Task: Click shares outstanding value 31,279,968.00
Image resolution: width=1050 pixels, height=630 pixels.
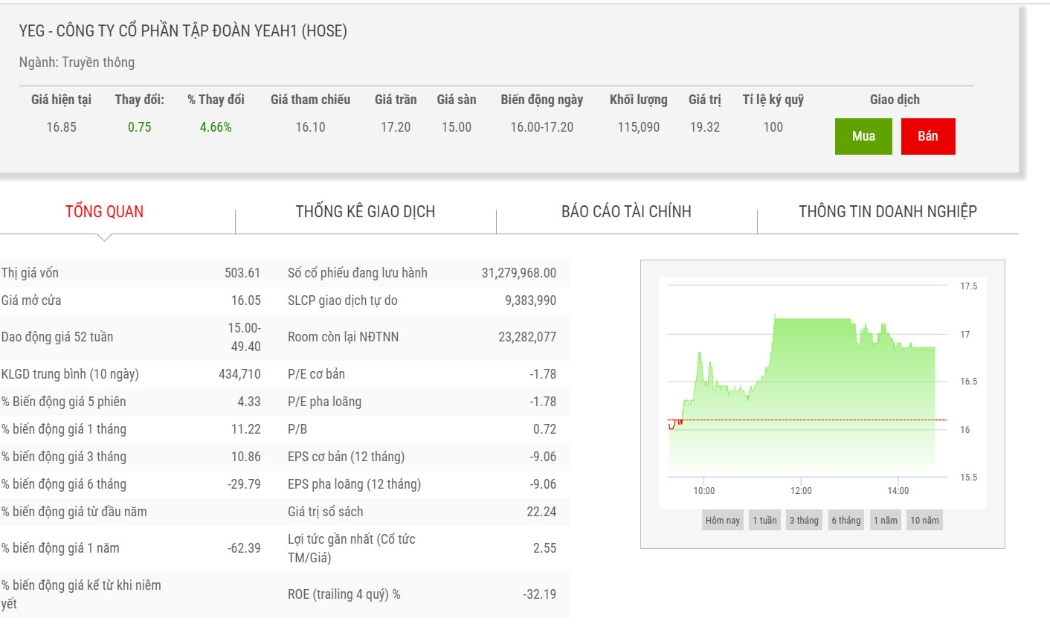Action: [x=519, y=273]
